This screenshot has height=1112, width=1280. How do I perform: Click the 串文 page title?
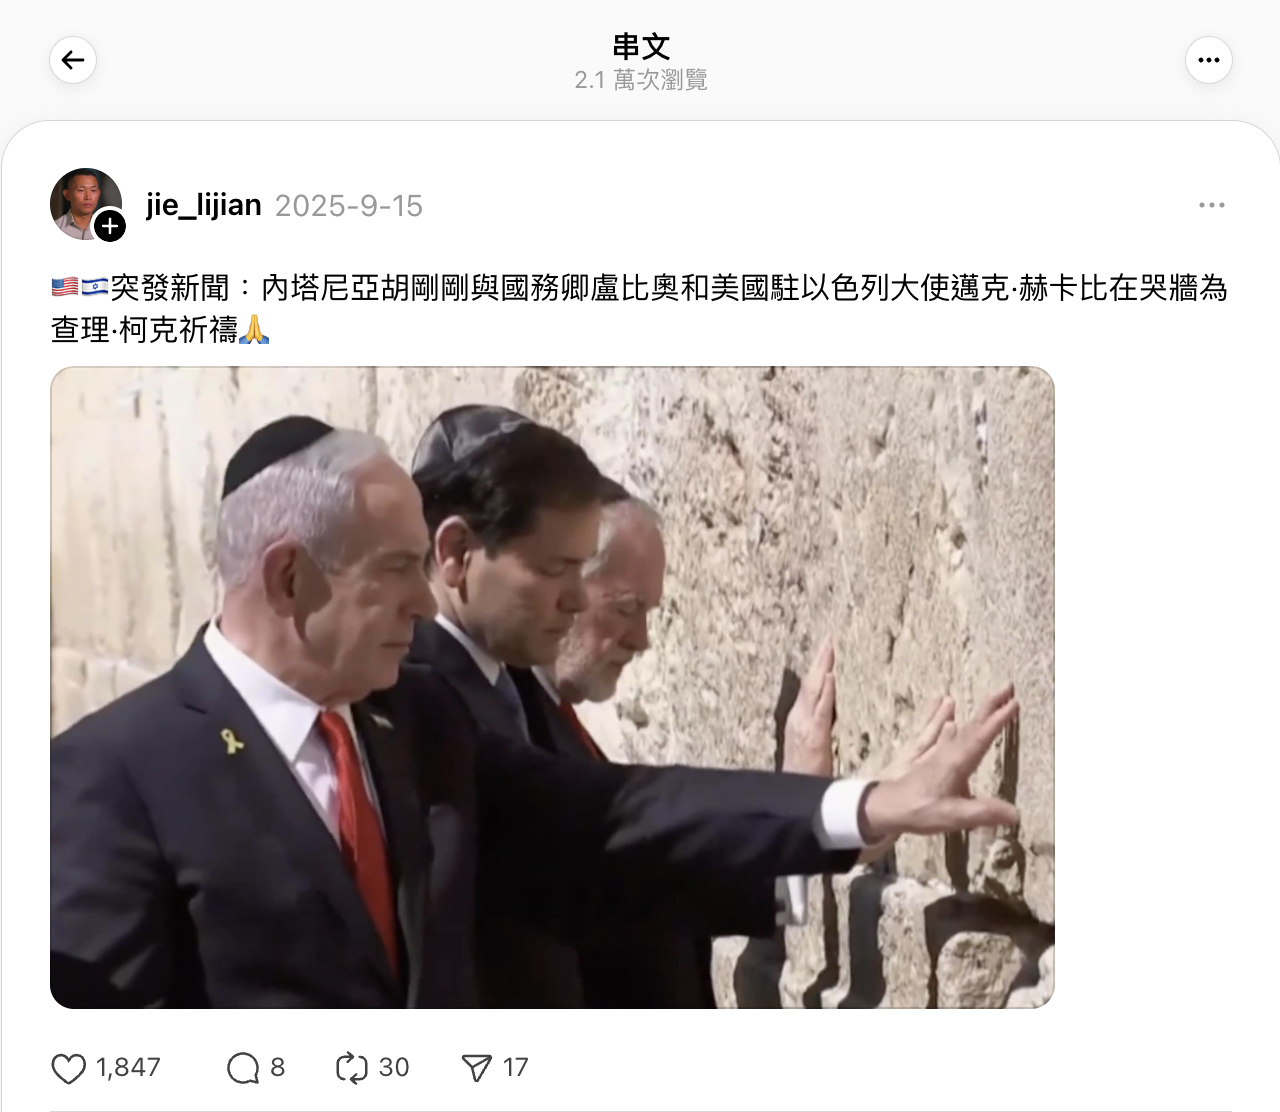click(641, 46)
